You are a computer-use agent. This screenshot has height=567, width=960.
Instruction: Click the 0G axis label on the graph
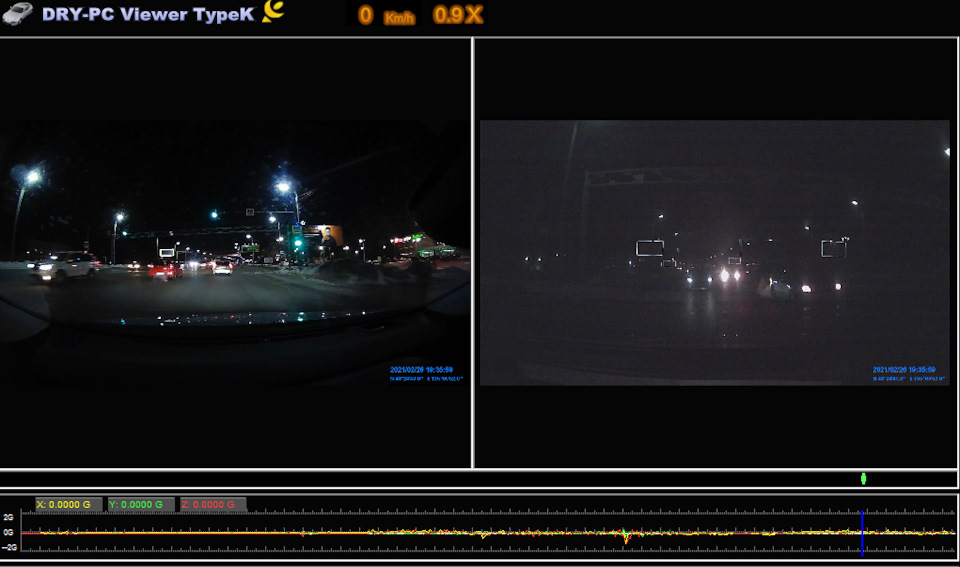point(8,533)
